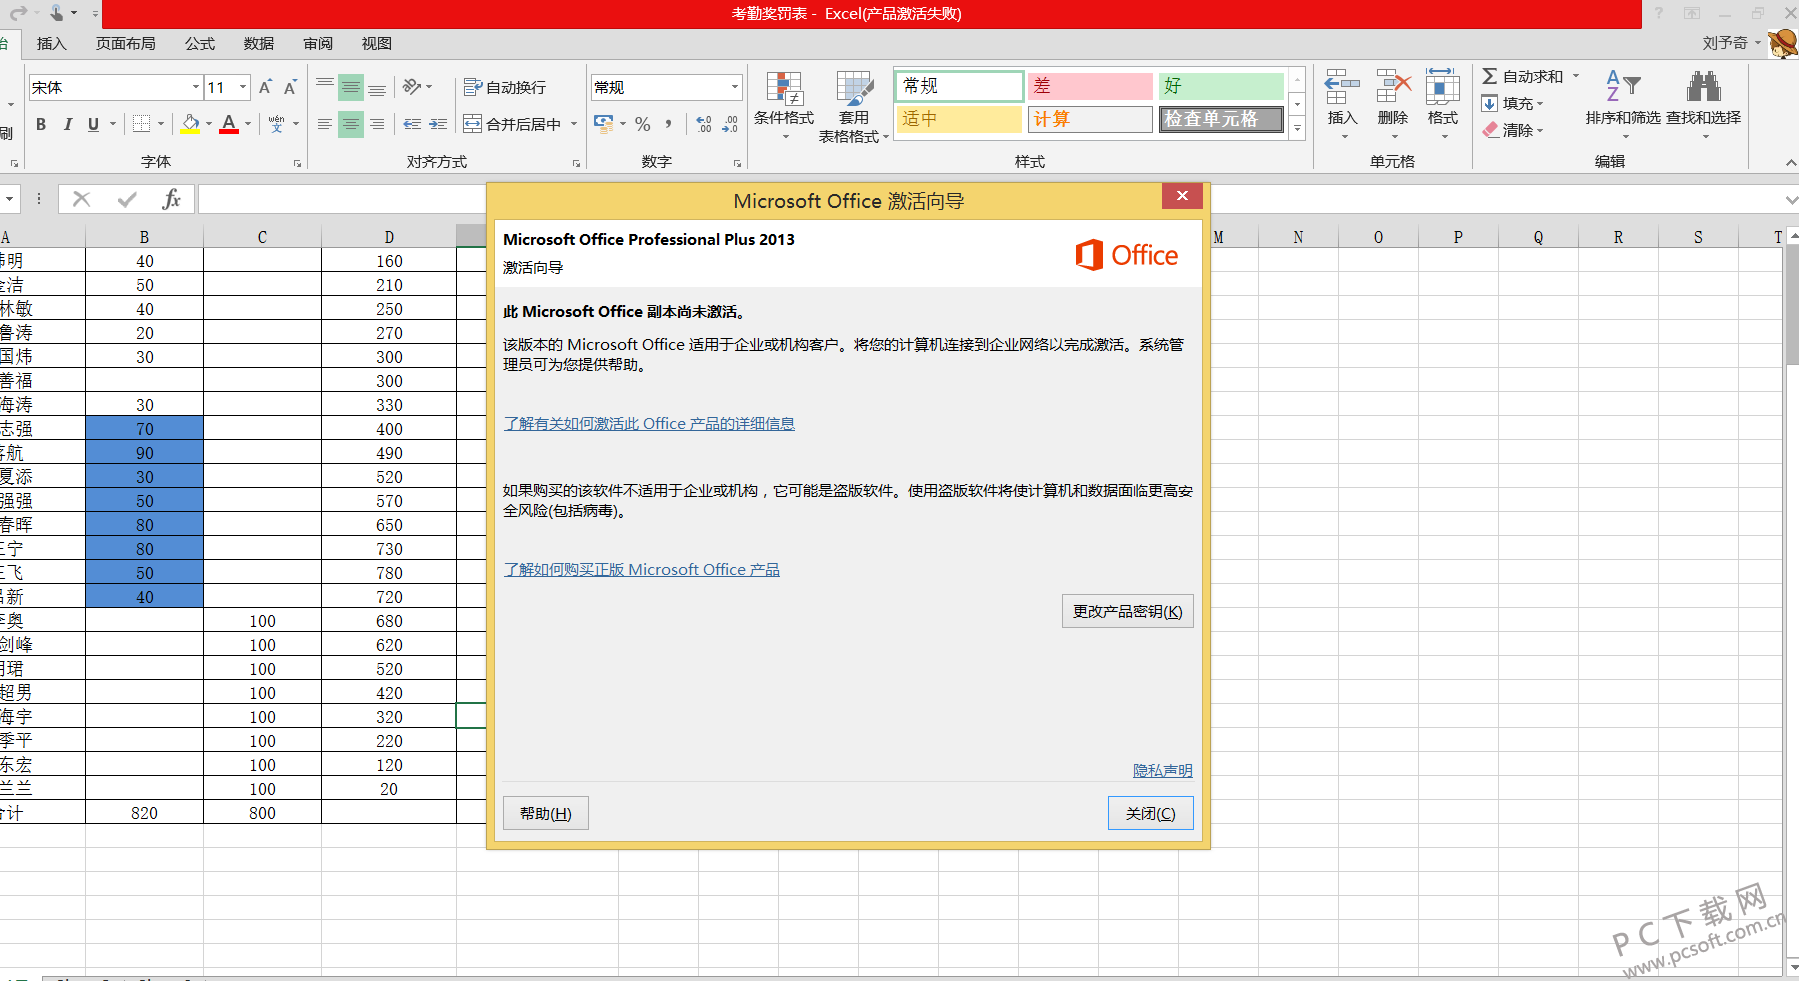Image resolution: width=1799 pixels, height=981 pixels.
Task: Open number format dropdown 常规
Action: coord(735,88)
